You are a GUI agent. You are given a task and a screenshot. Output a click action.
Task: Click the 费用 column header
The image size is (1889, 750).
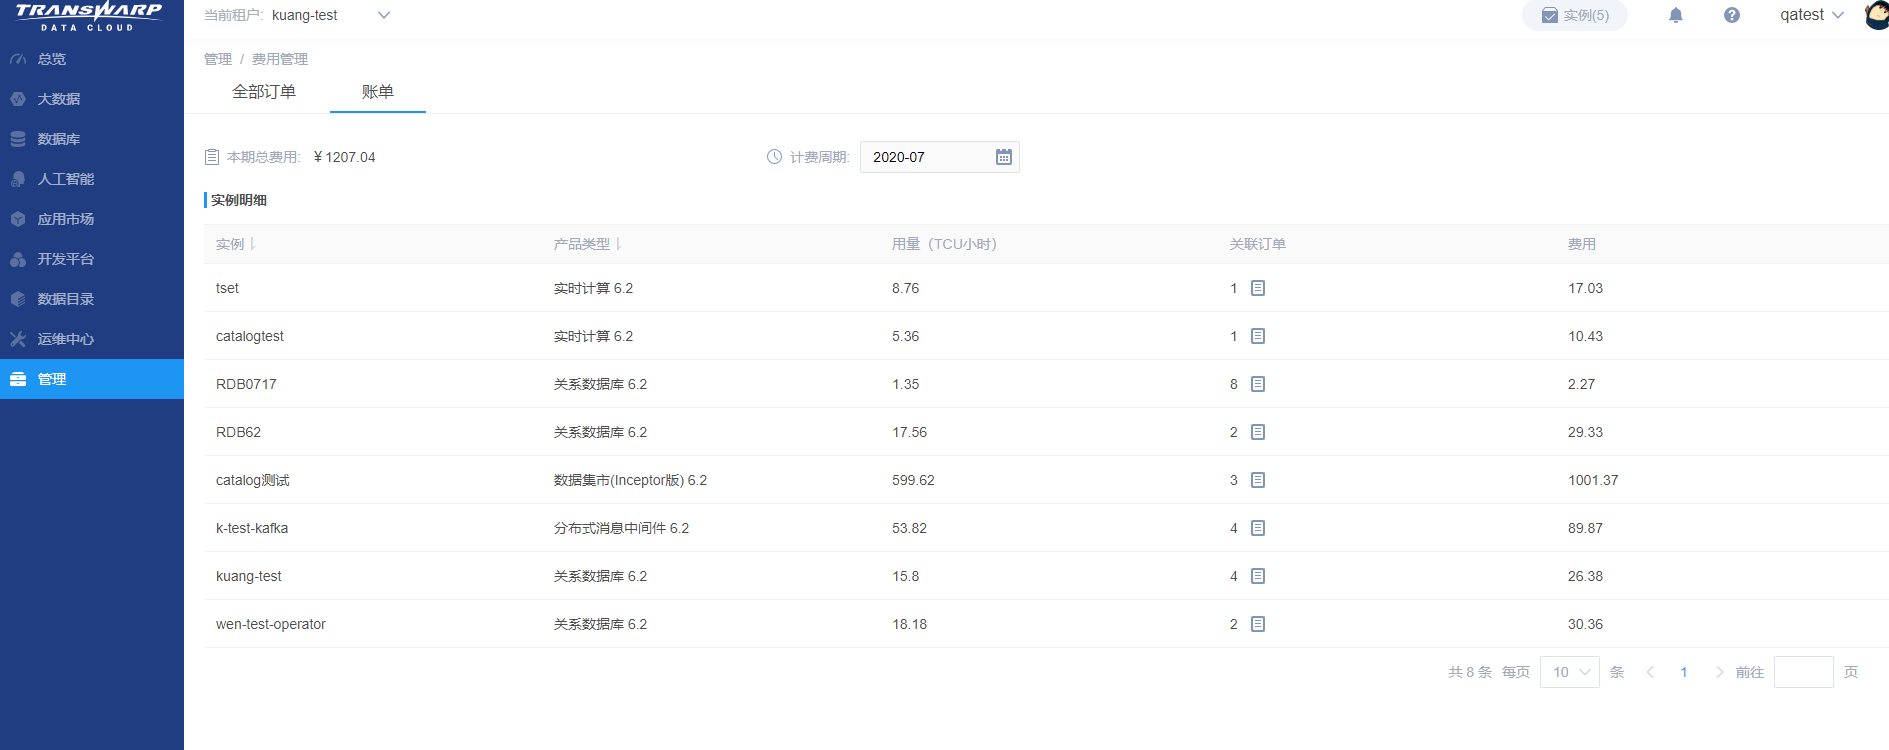(1582, 244)
